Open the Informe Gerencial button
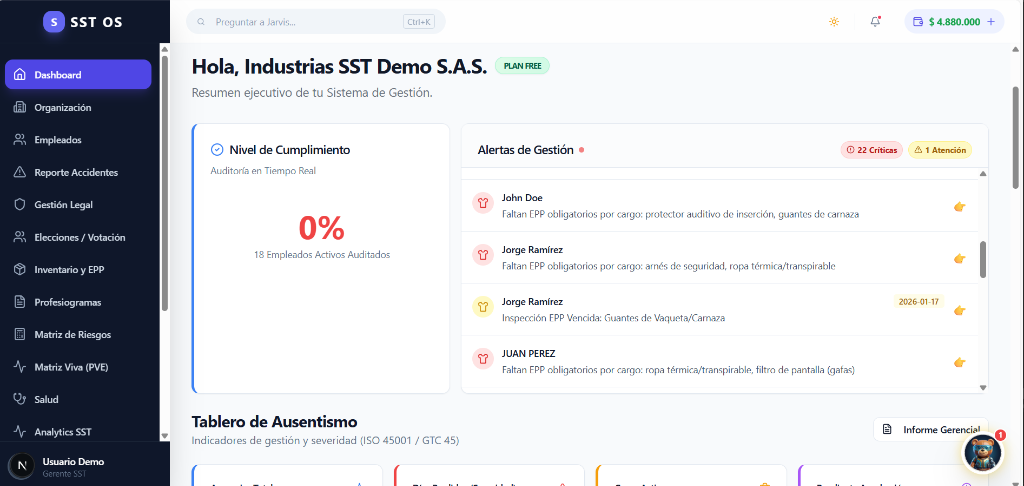This screenshot has height=486, width=1024. [931, 429]
